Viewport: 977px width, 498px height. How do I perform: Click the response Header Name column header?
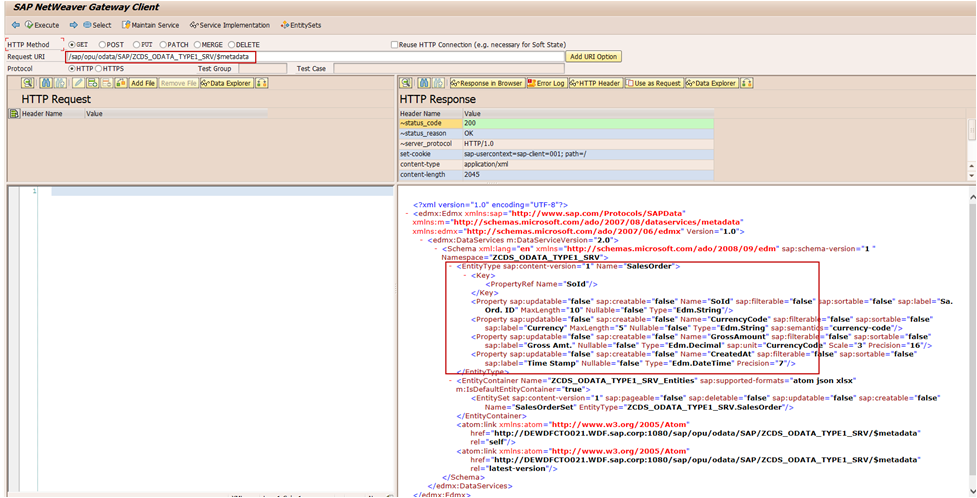coord(431,114)
